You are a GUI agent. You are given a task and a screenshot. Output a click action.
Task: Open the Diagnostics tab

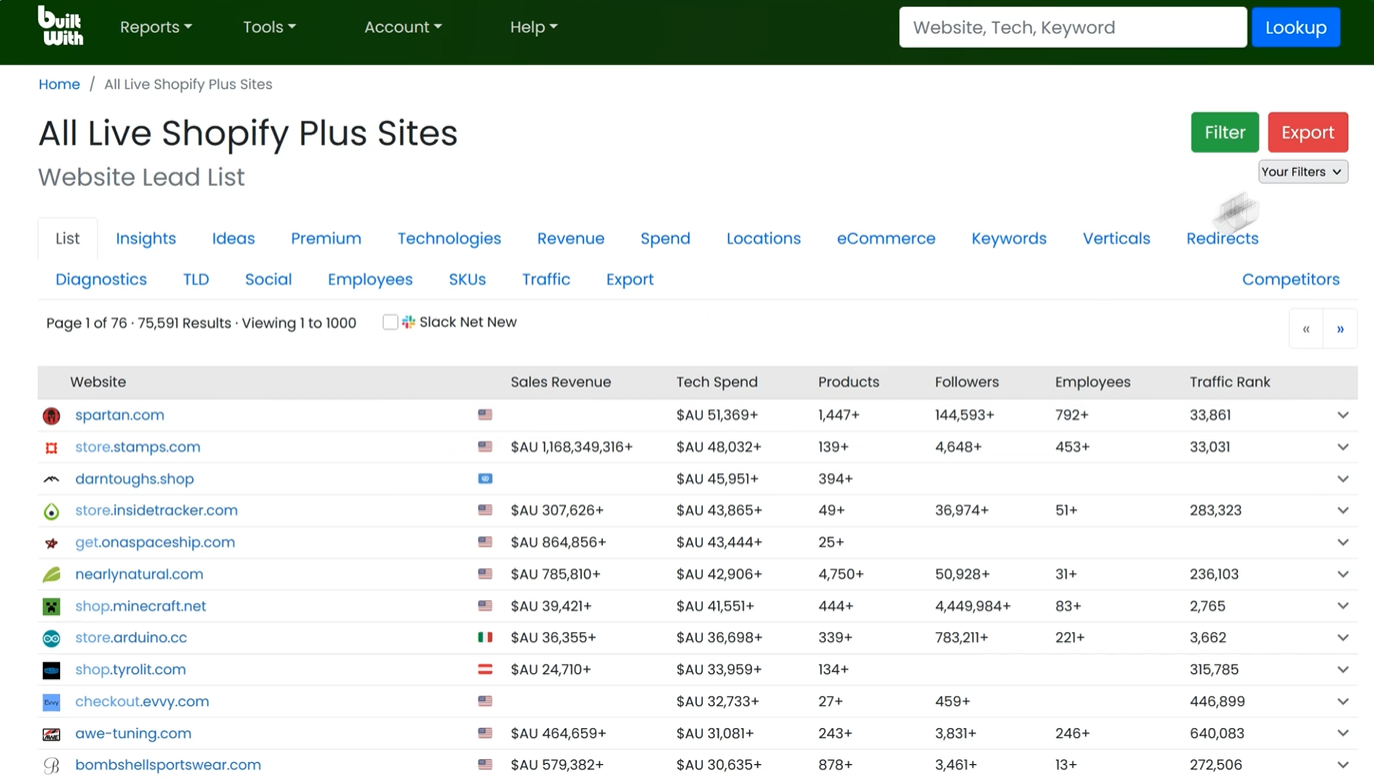(x=101, y=279)
